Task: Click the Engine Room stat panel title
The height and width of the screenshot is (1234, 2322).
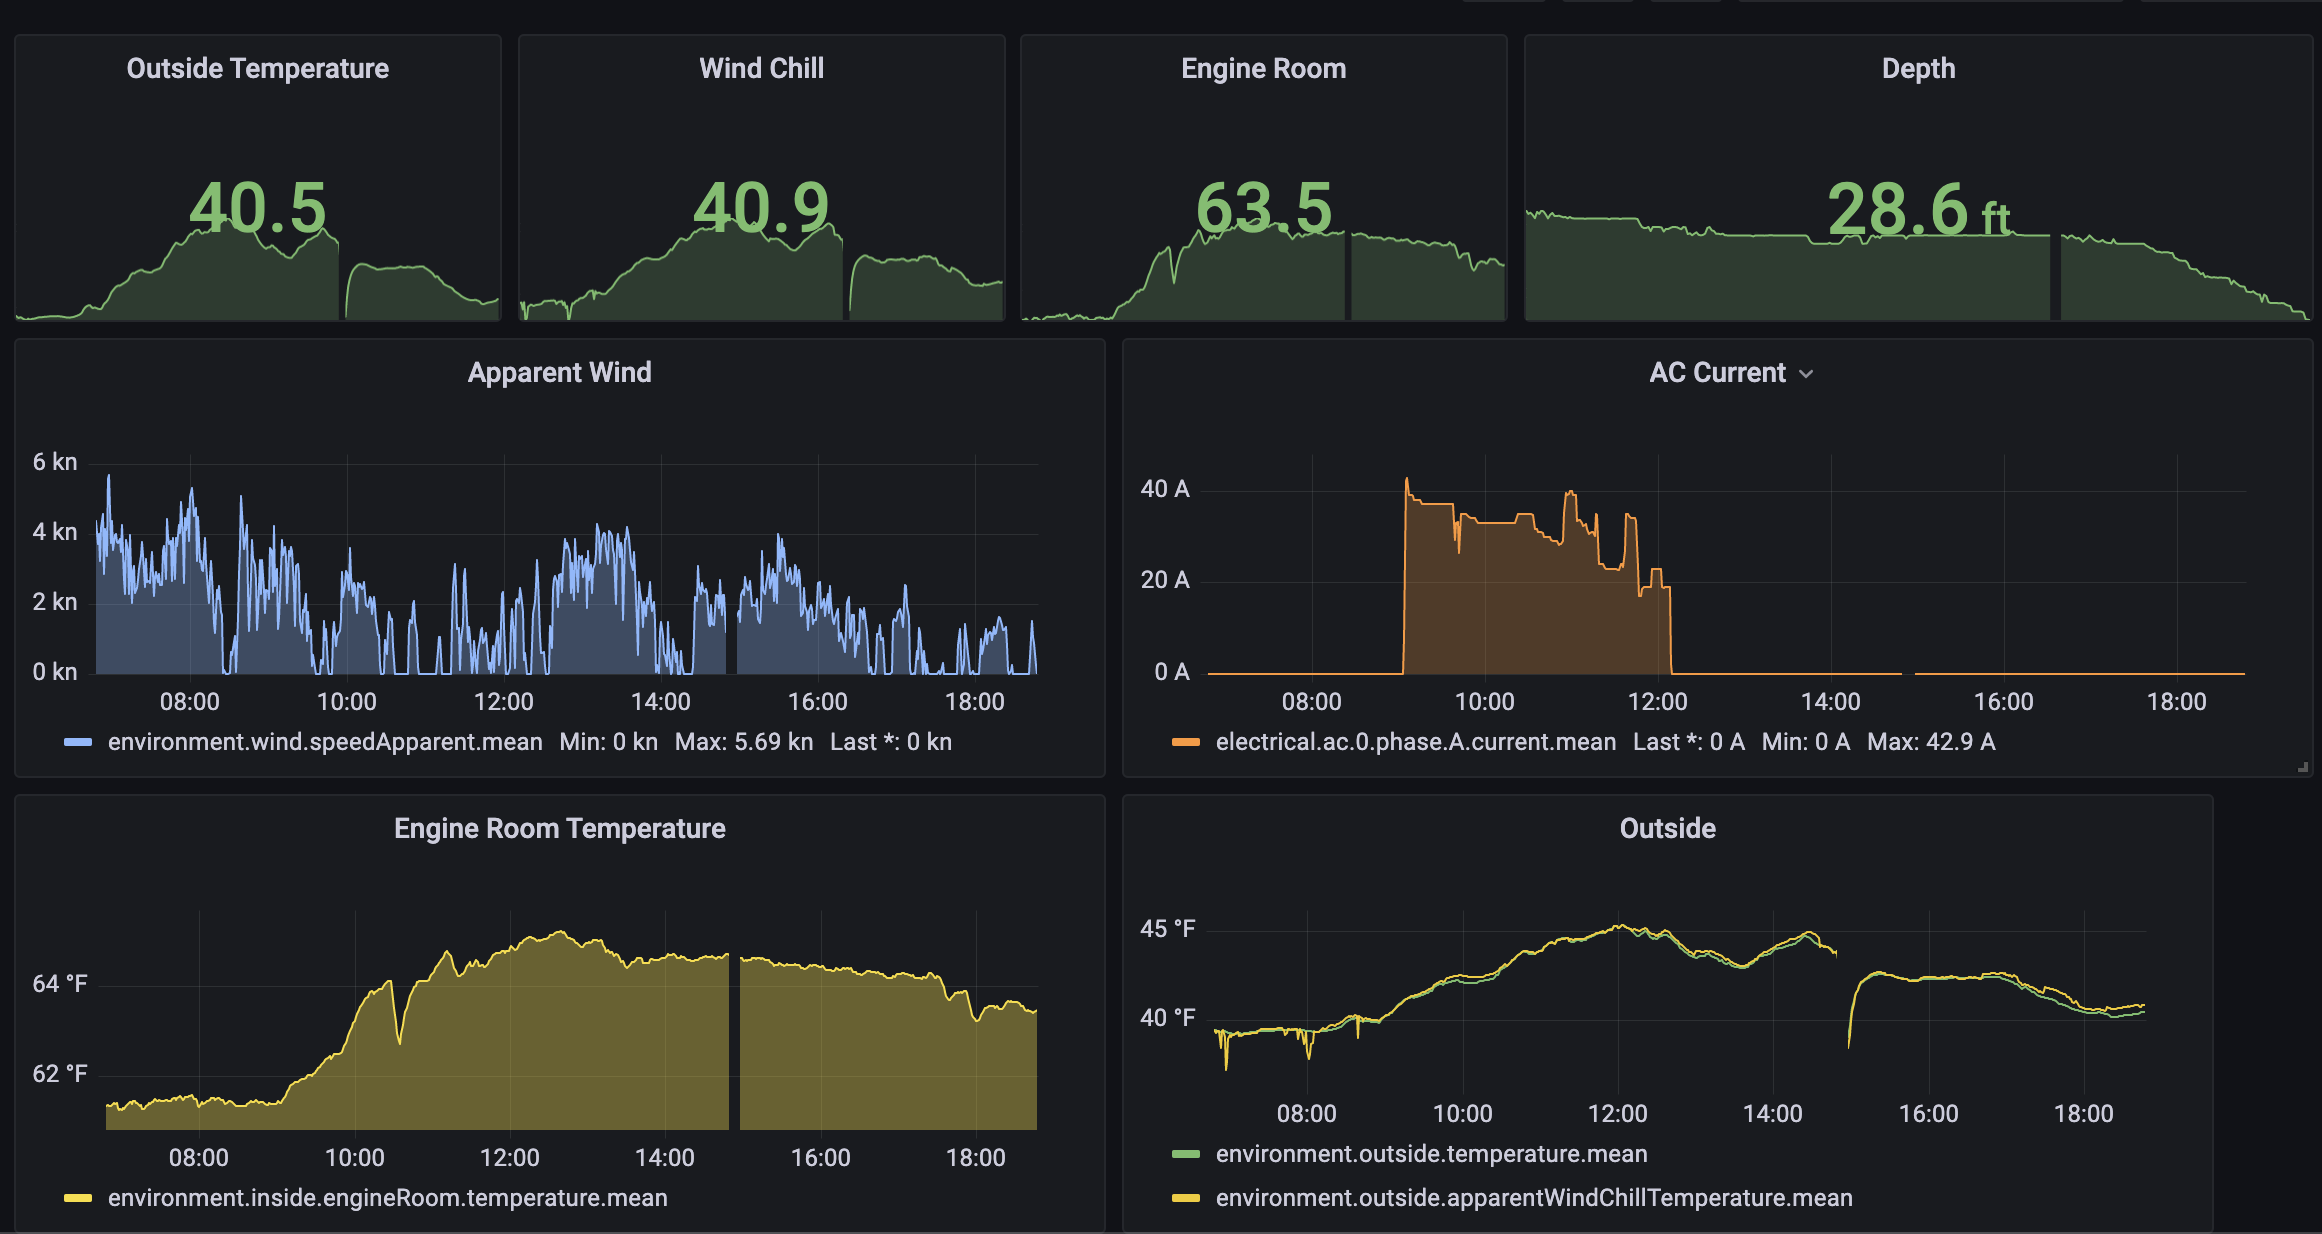Action: coord(1263,68)
